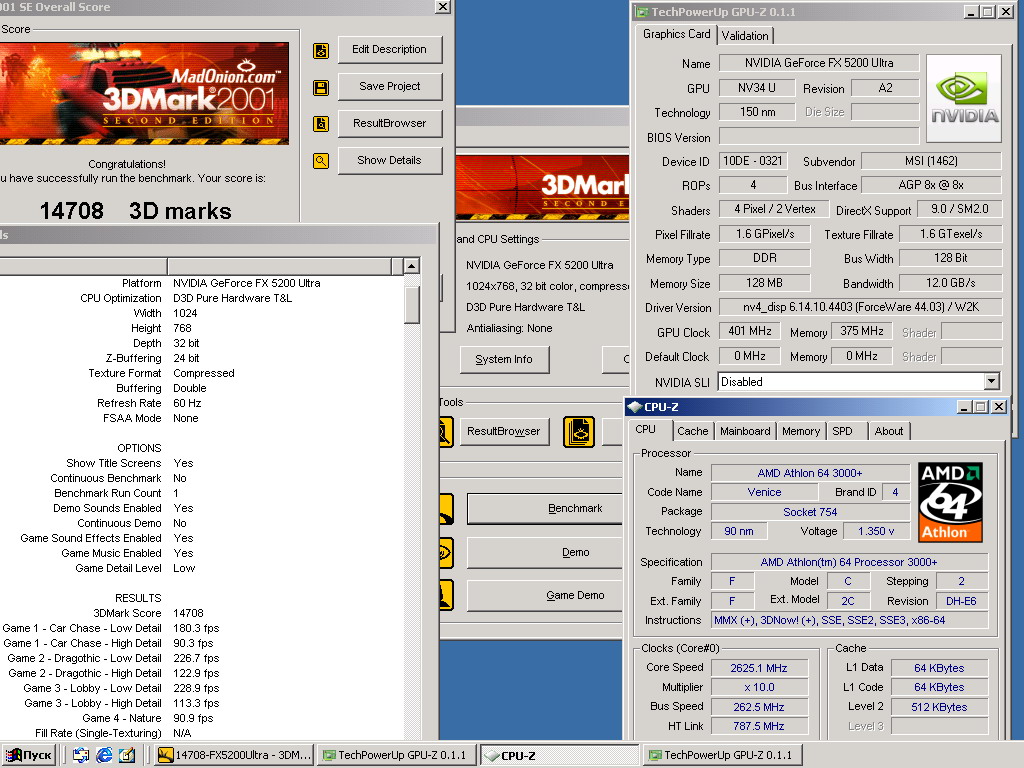The width and height of the screenshot is (1024, 768).
Task: Click the System Info button
Action: [504, 360]
